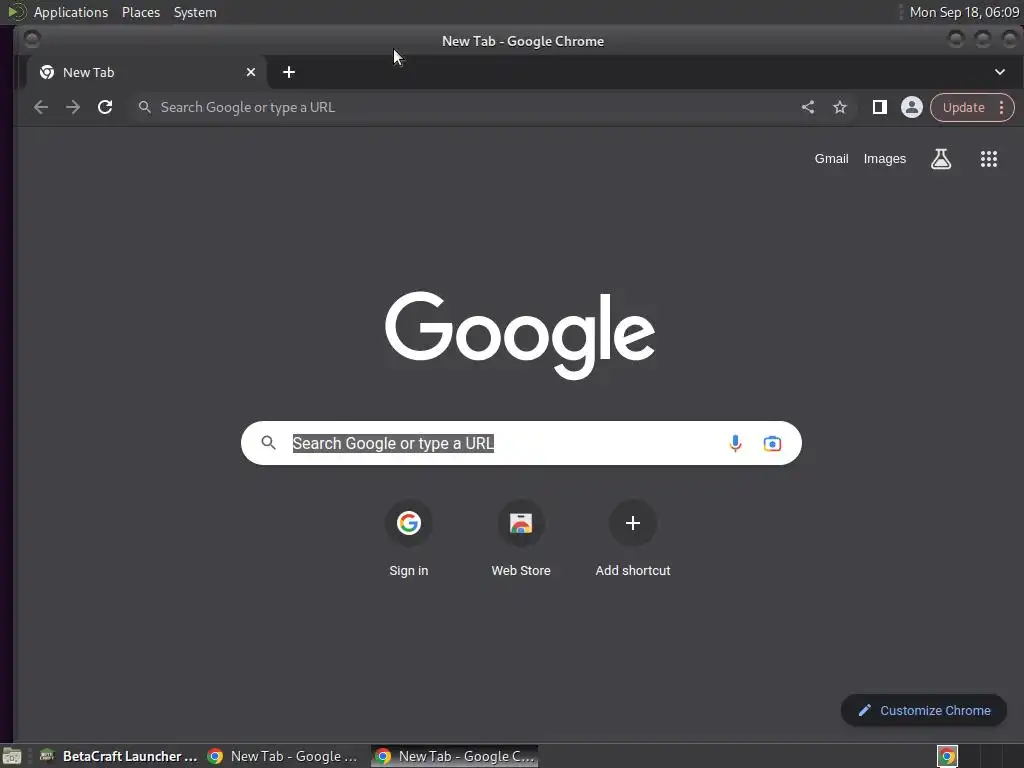The height and width of the screenshot is (768, 1024).
Task: Bookmark this tab with the star
Action: 840,107
